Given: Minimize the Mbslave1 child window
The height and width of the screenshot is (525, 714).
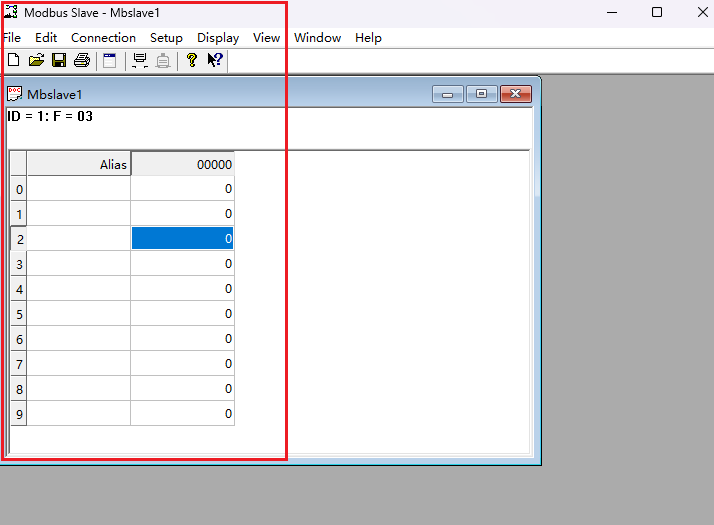Looking at the screenshot, I should pos(447,94).
